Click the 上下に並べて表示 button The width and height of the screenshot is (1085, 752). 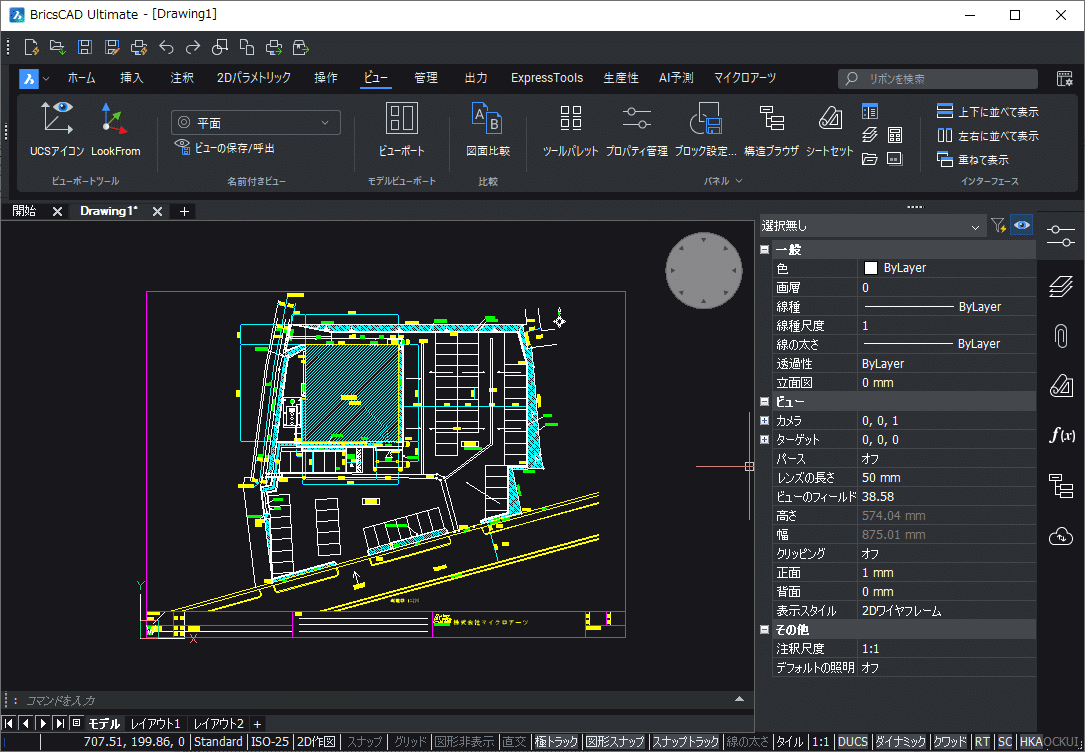click(x=987, y=112)
